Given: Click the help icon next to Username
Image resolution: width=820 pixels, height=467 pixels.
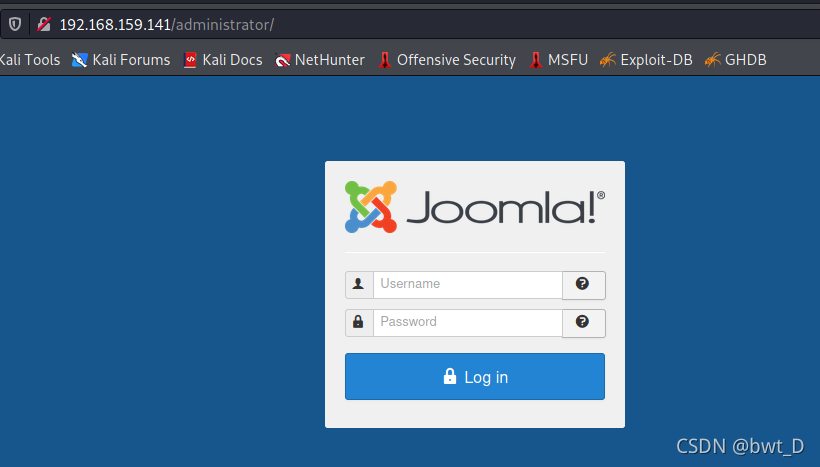Looking at the screenshot, I should coord(584,285).
